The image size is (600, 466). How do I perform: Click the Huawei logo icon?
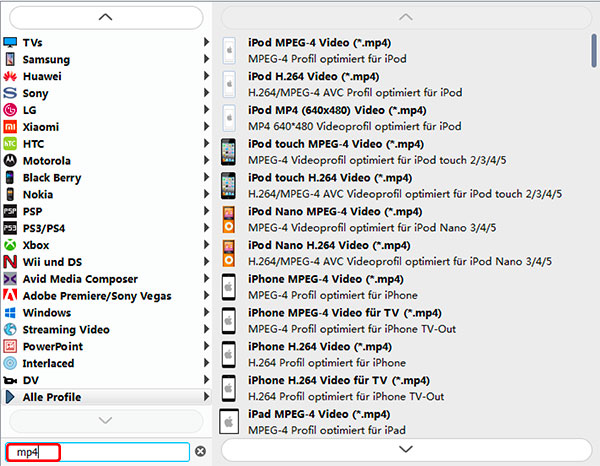click(10, 76)
